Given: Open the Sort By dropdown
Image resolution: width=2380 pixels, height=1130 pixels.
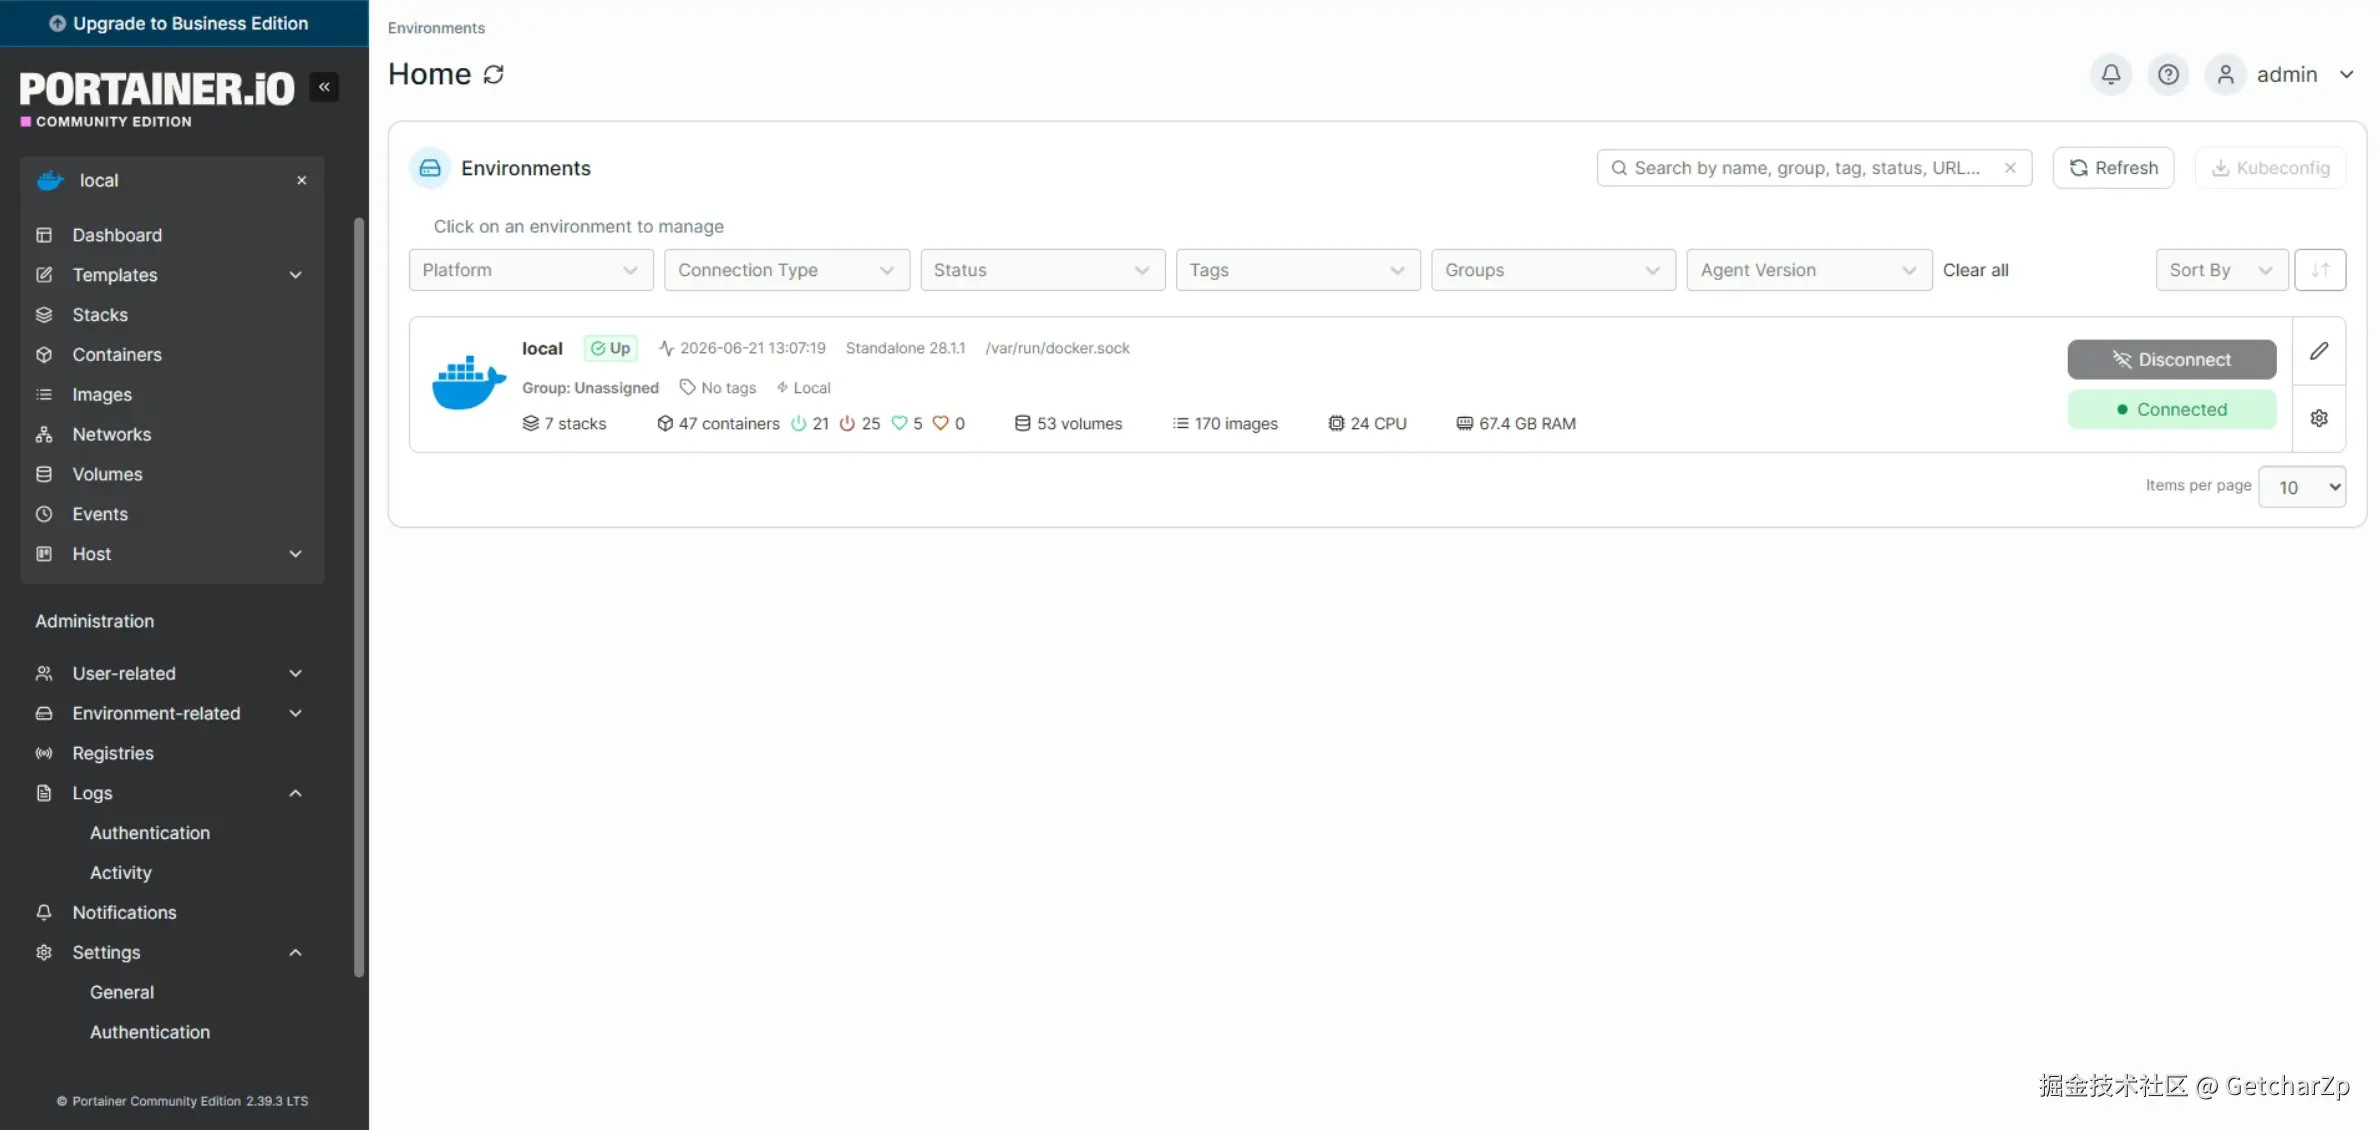Looking at the screenshot, I should (x=2222, y=270).
